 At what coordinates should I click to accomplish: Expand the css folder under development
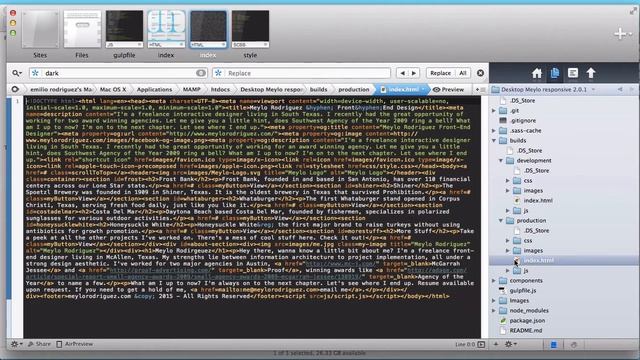coord(508,180)
